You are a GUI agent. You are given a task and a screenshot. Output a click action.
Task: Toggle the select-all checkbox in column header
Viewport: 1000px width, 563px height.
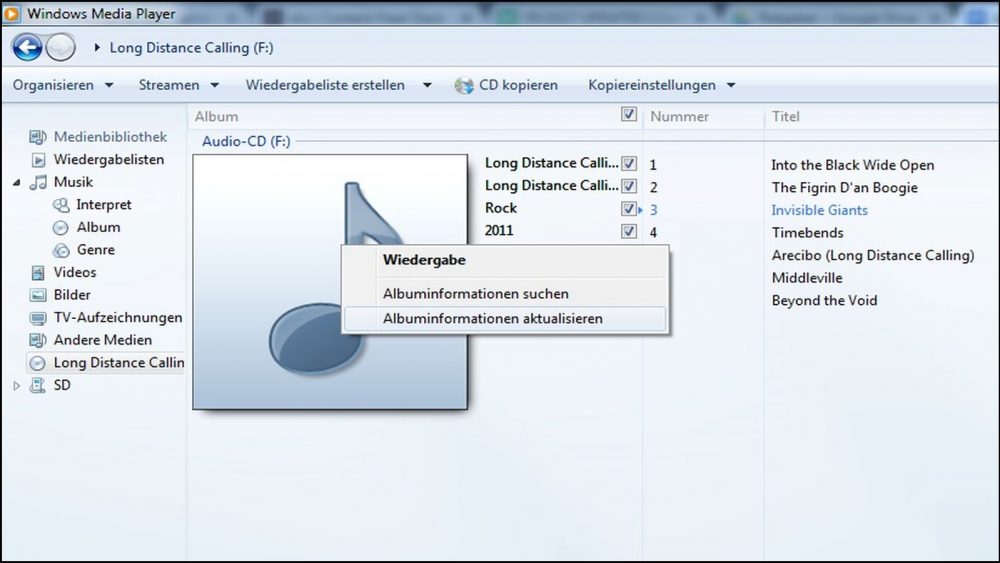point(629,114)
